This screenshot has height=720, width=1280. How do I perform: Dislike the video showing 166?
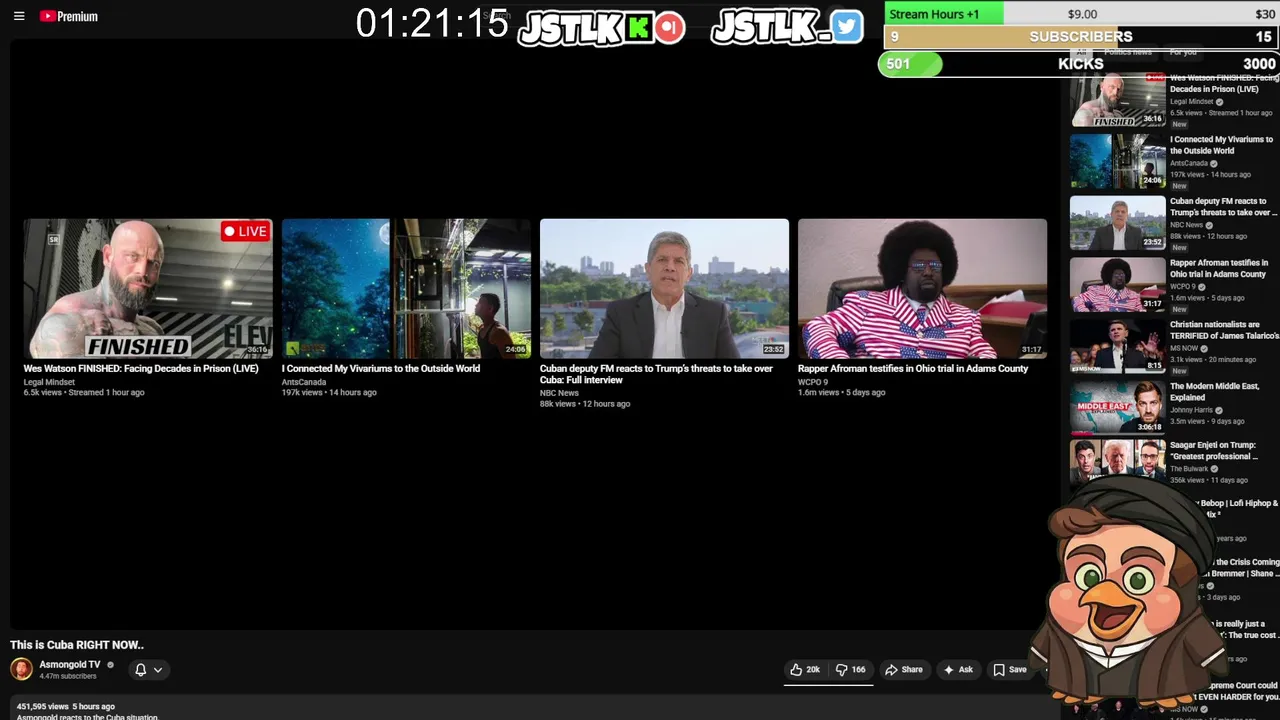(850, 670)
